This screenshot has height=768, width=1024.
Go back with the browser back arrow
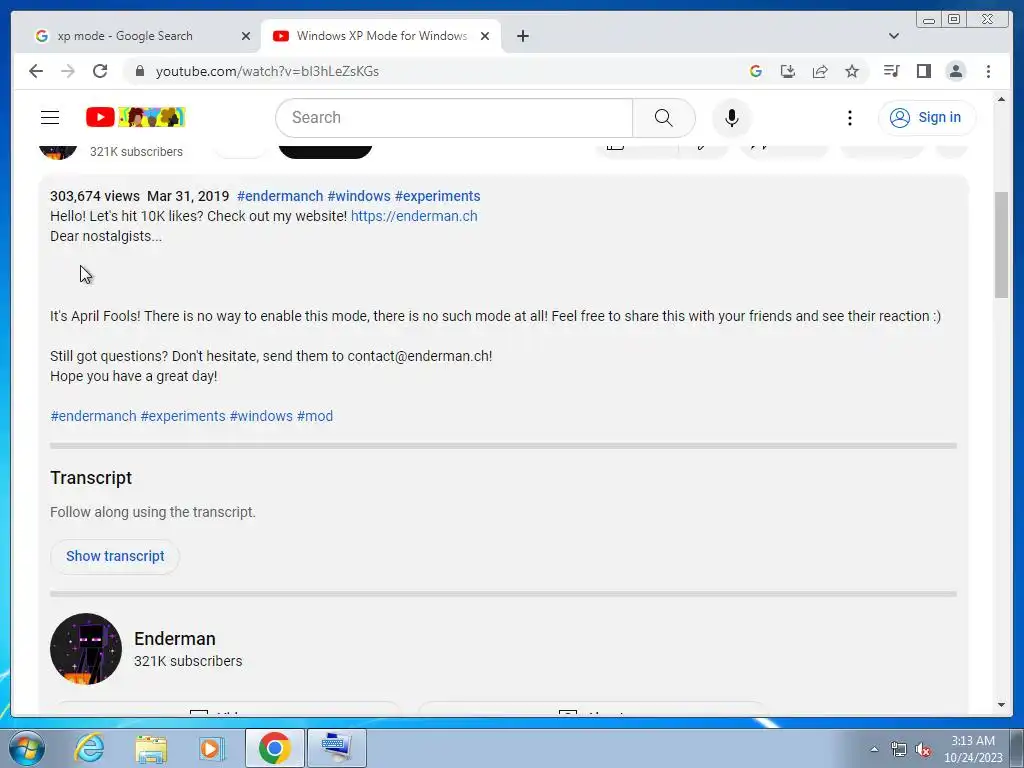pyautogui.click(x=36, y=71)
